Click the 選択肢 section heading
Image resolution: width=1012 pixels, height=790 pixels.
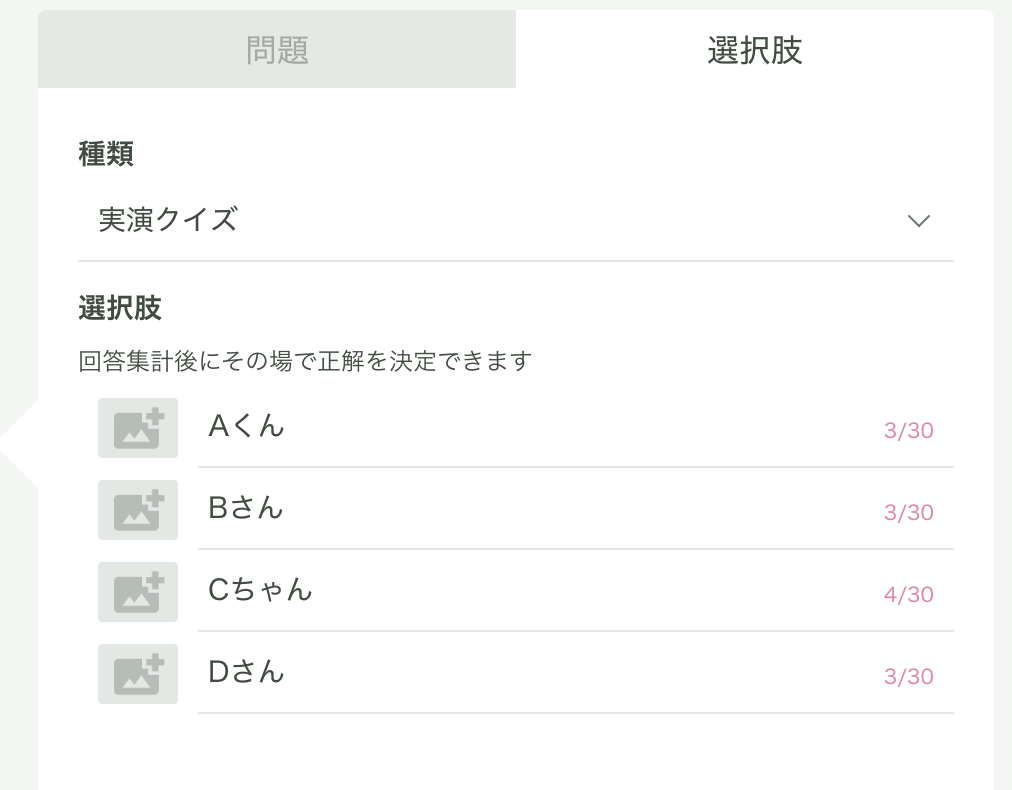click(x=119, y=308)
